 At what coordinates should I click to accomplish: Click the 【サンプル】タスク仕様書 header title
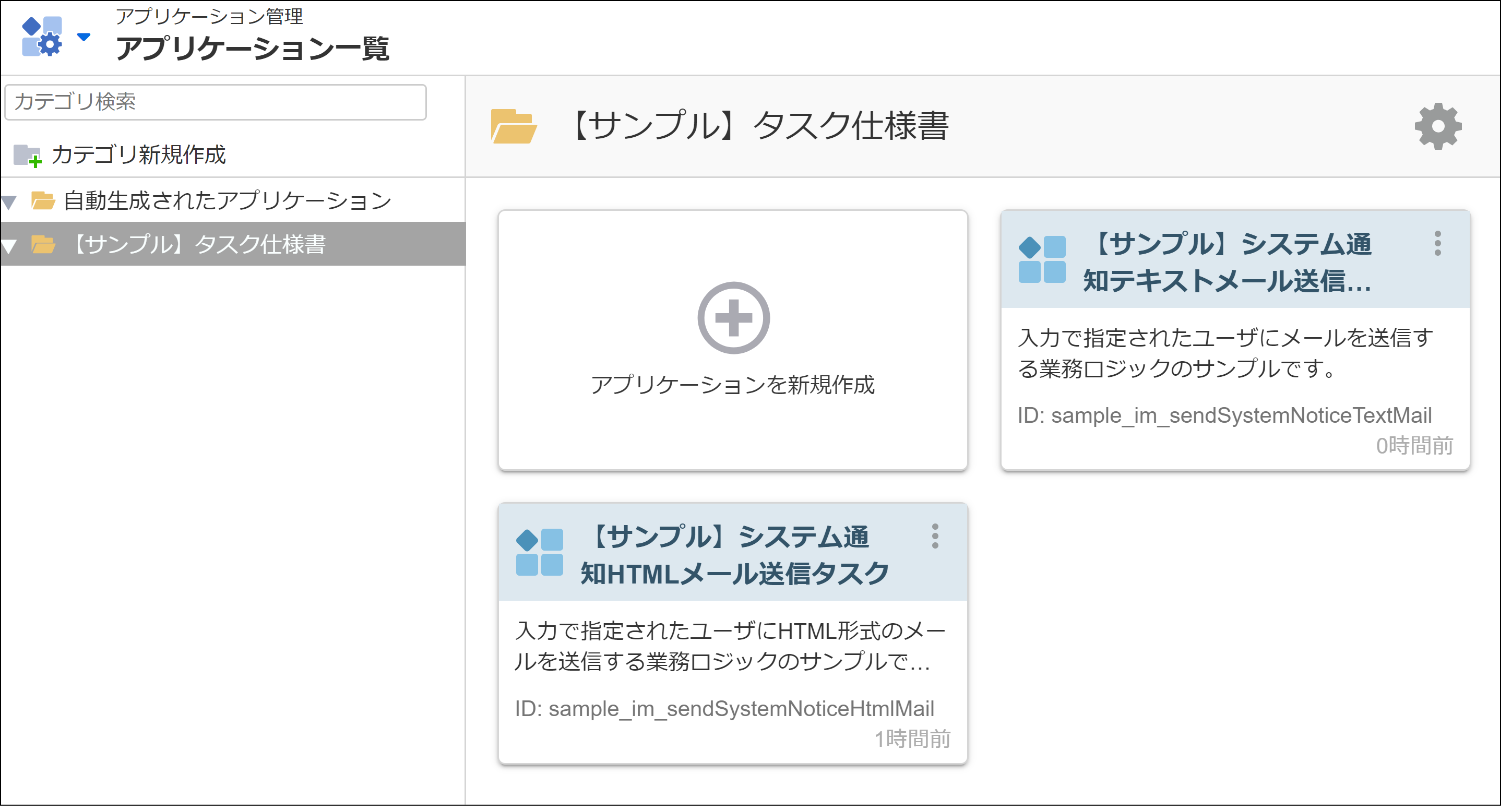[x=756, y=126]
